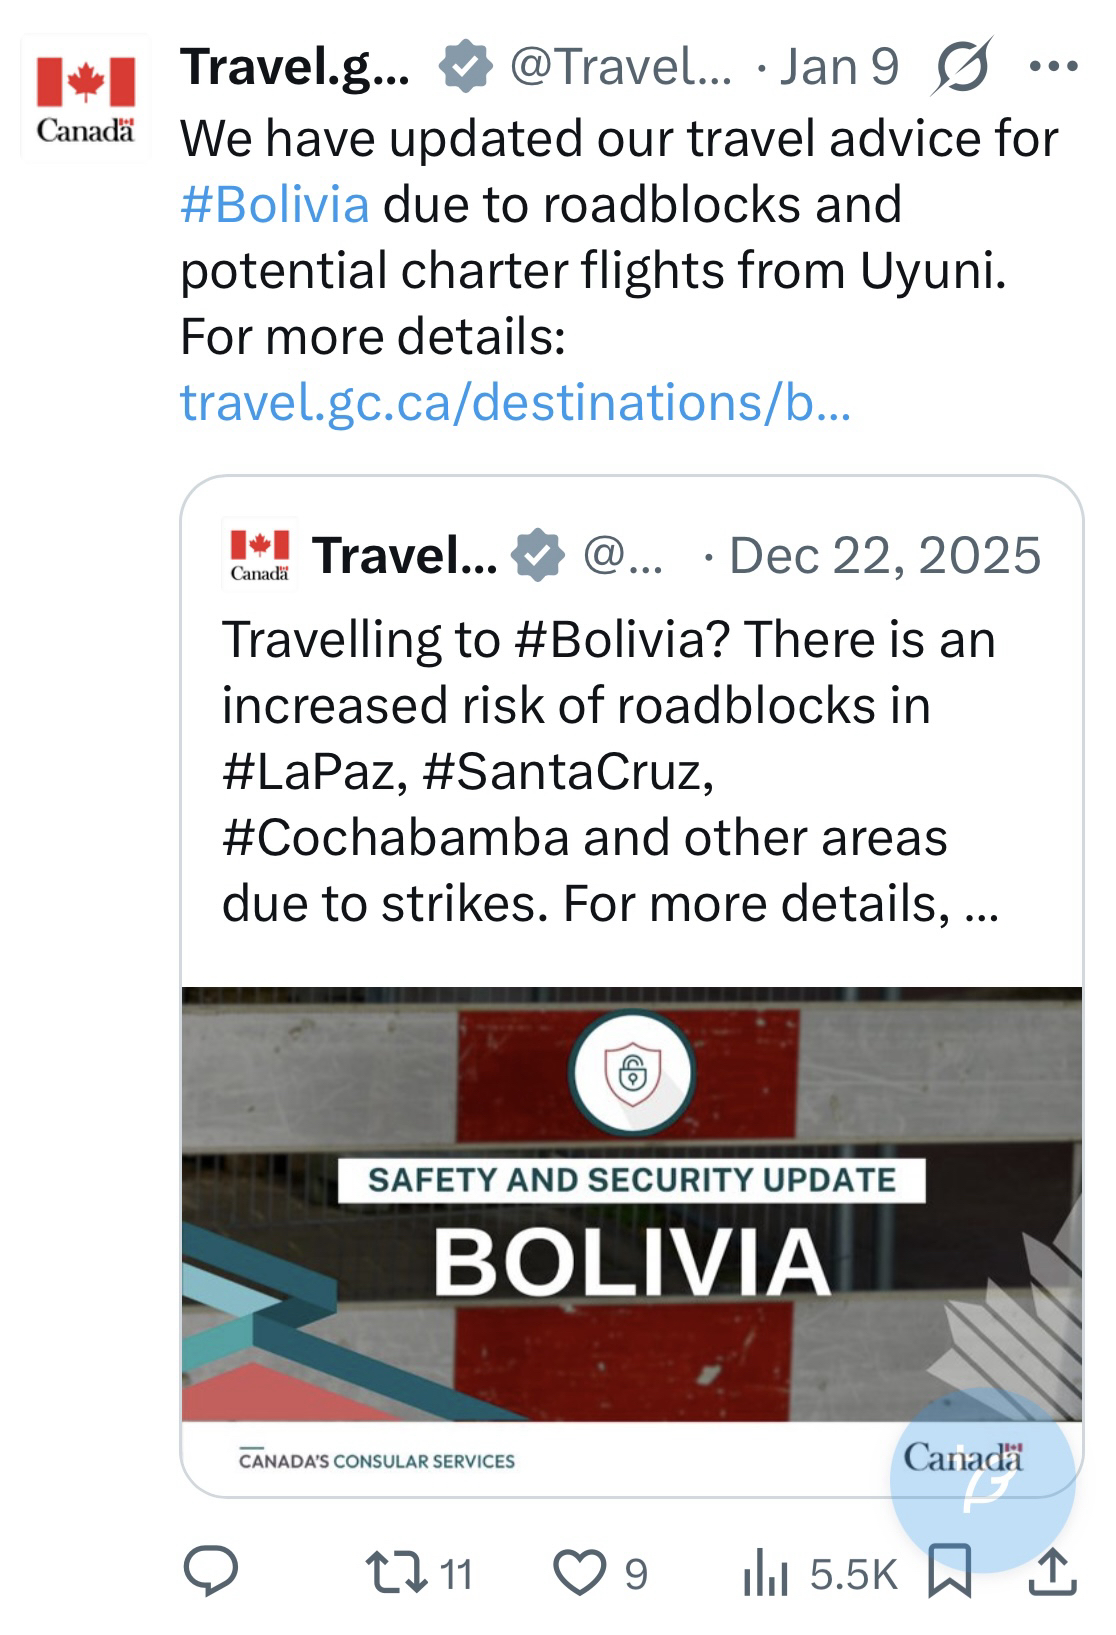Click the quoted tweet's verified badge
The image size is (1116, 1635).
pyautogui.click(x=538, y=555)
